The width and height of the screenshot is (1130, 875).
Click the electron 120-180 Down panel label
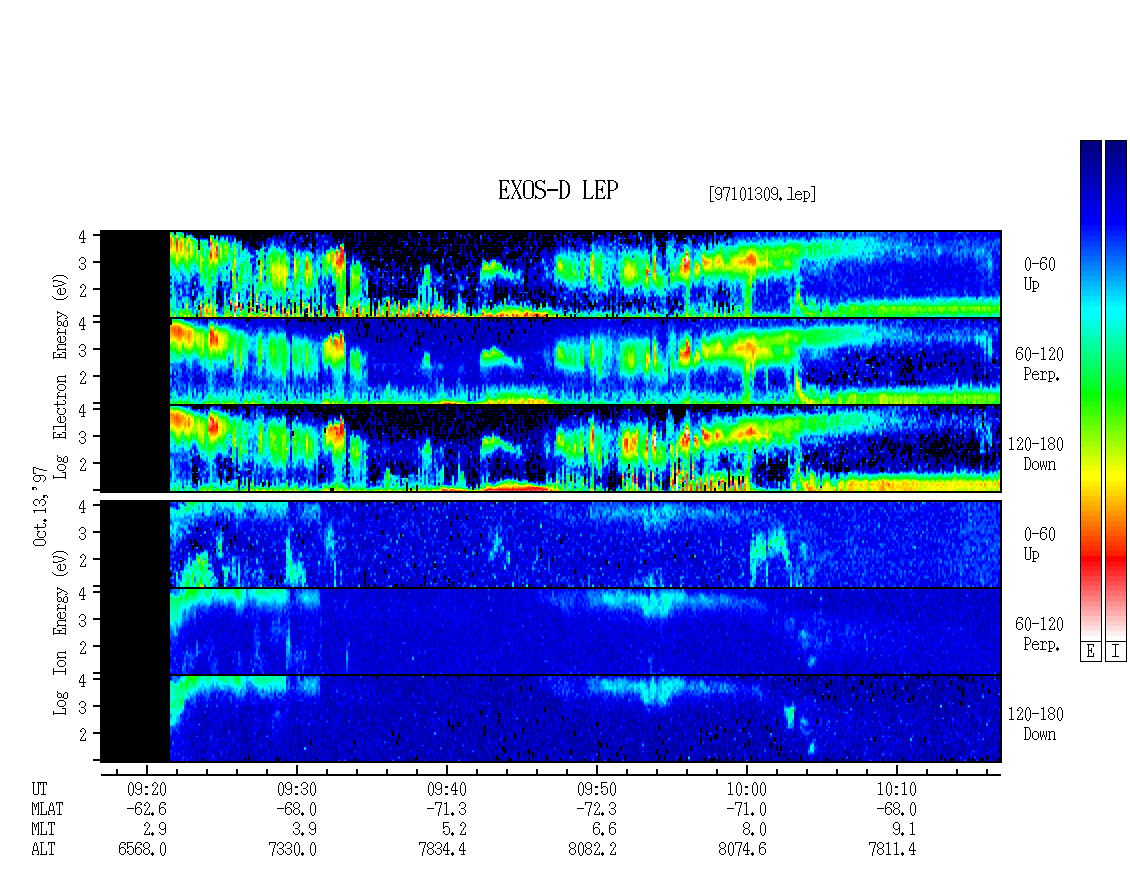[x=1036, y=454]
